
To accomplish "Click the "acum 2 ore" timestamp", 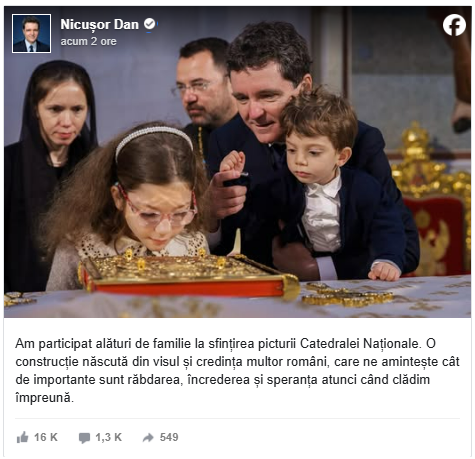I will [88, 41].
